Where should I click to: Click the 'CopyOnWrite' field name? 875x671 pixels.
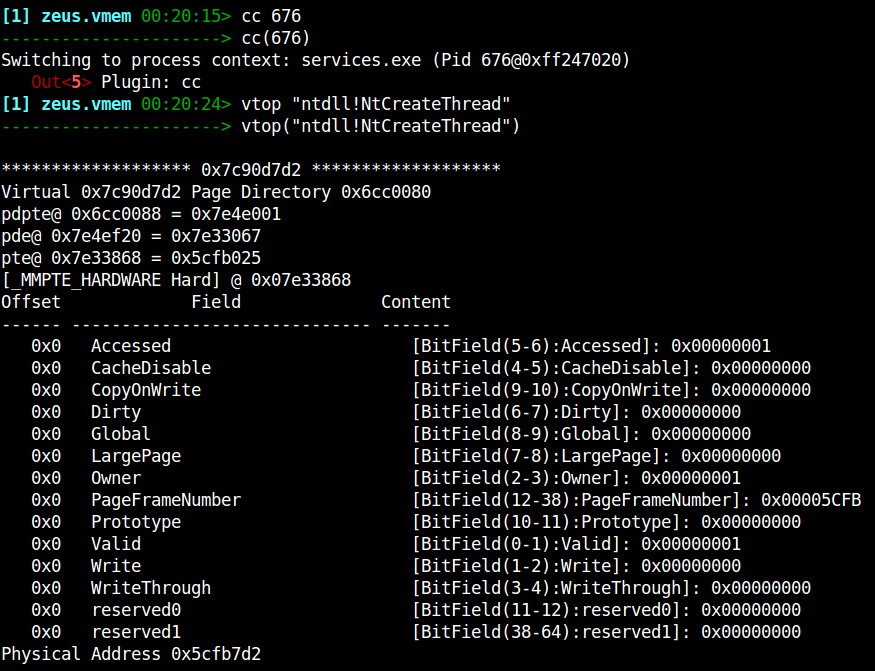[146, 390]
